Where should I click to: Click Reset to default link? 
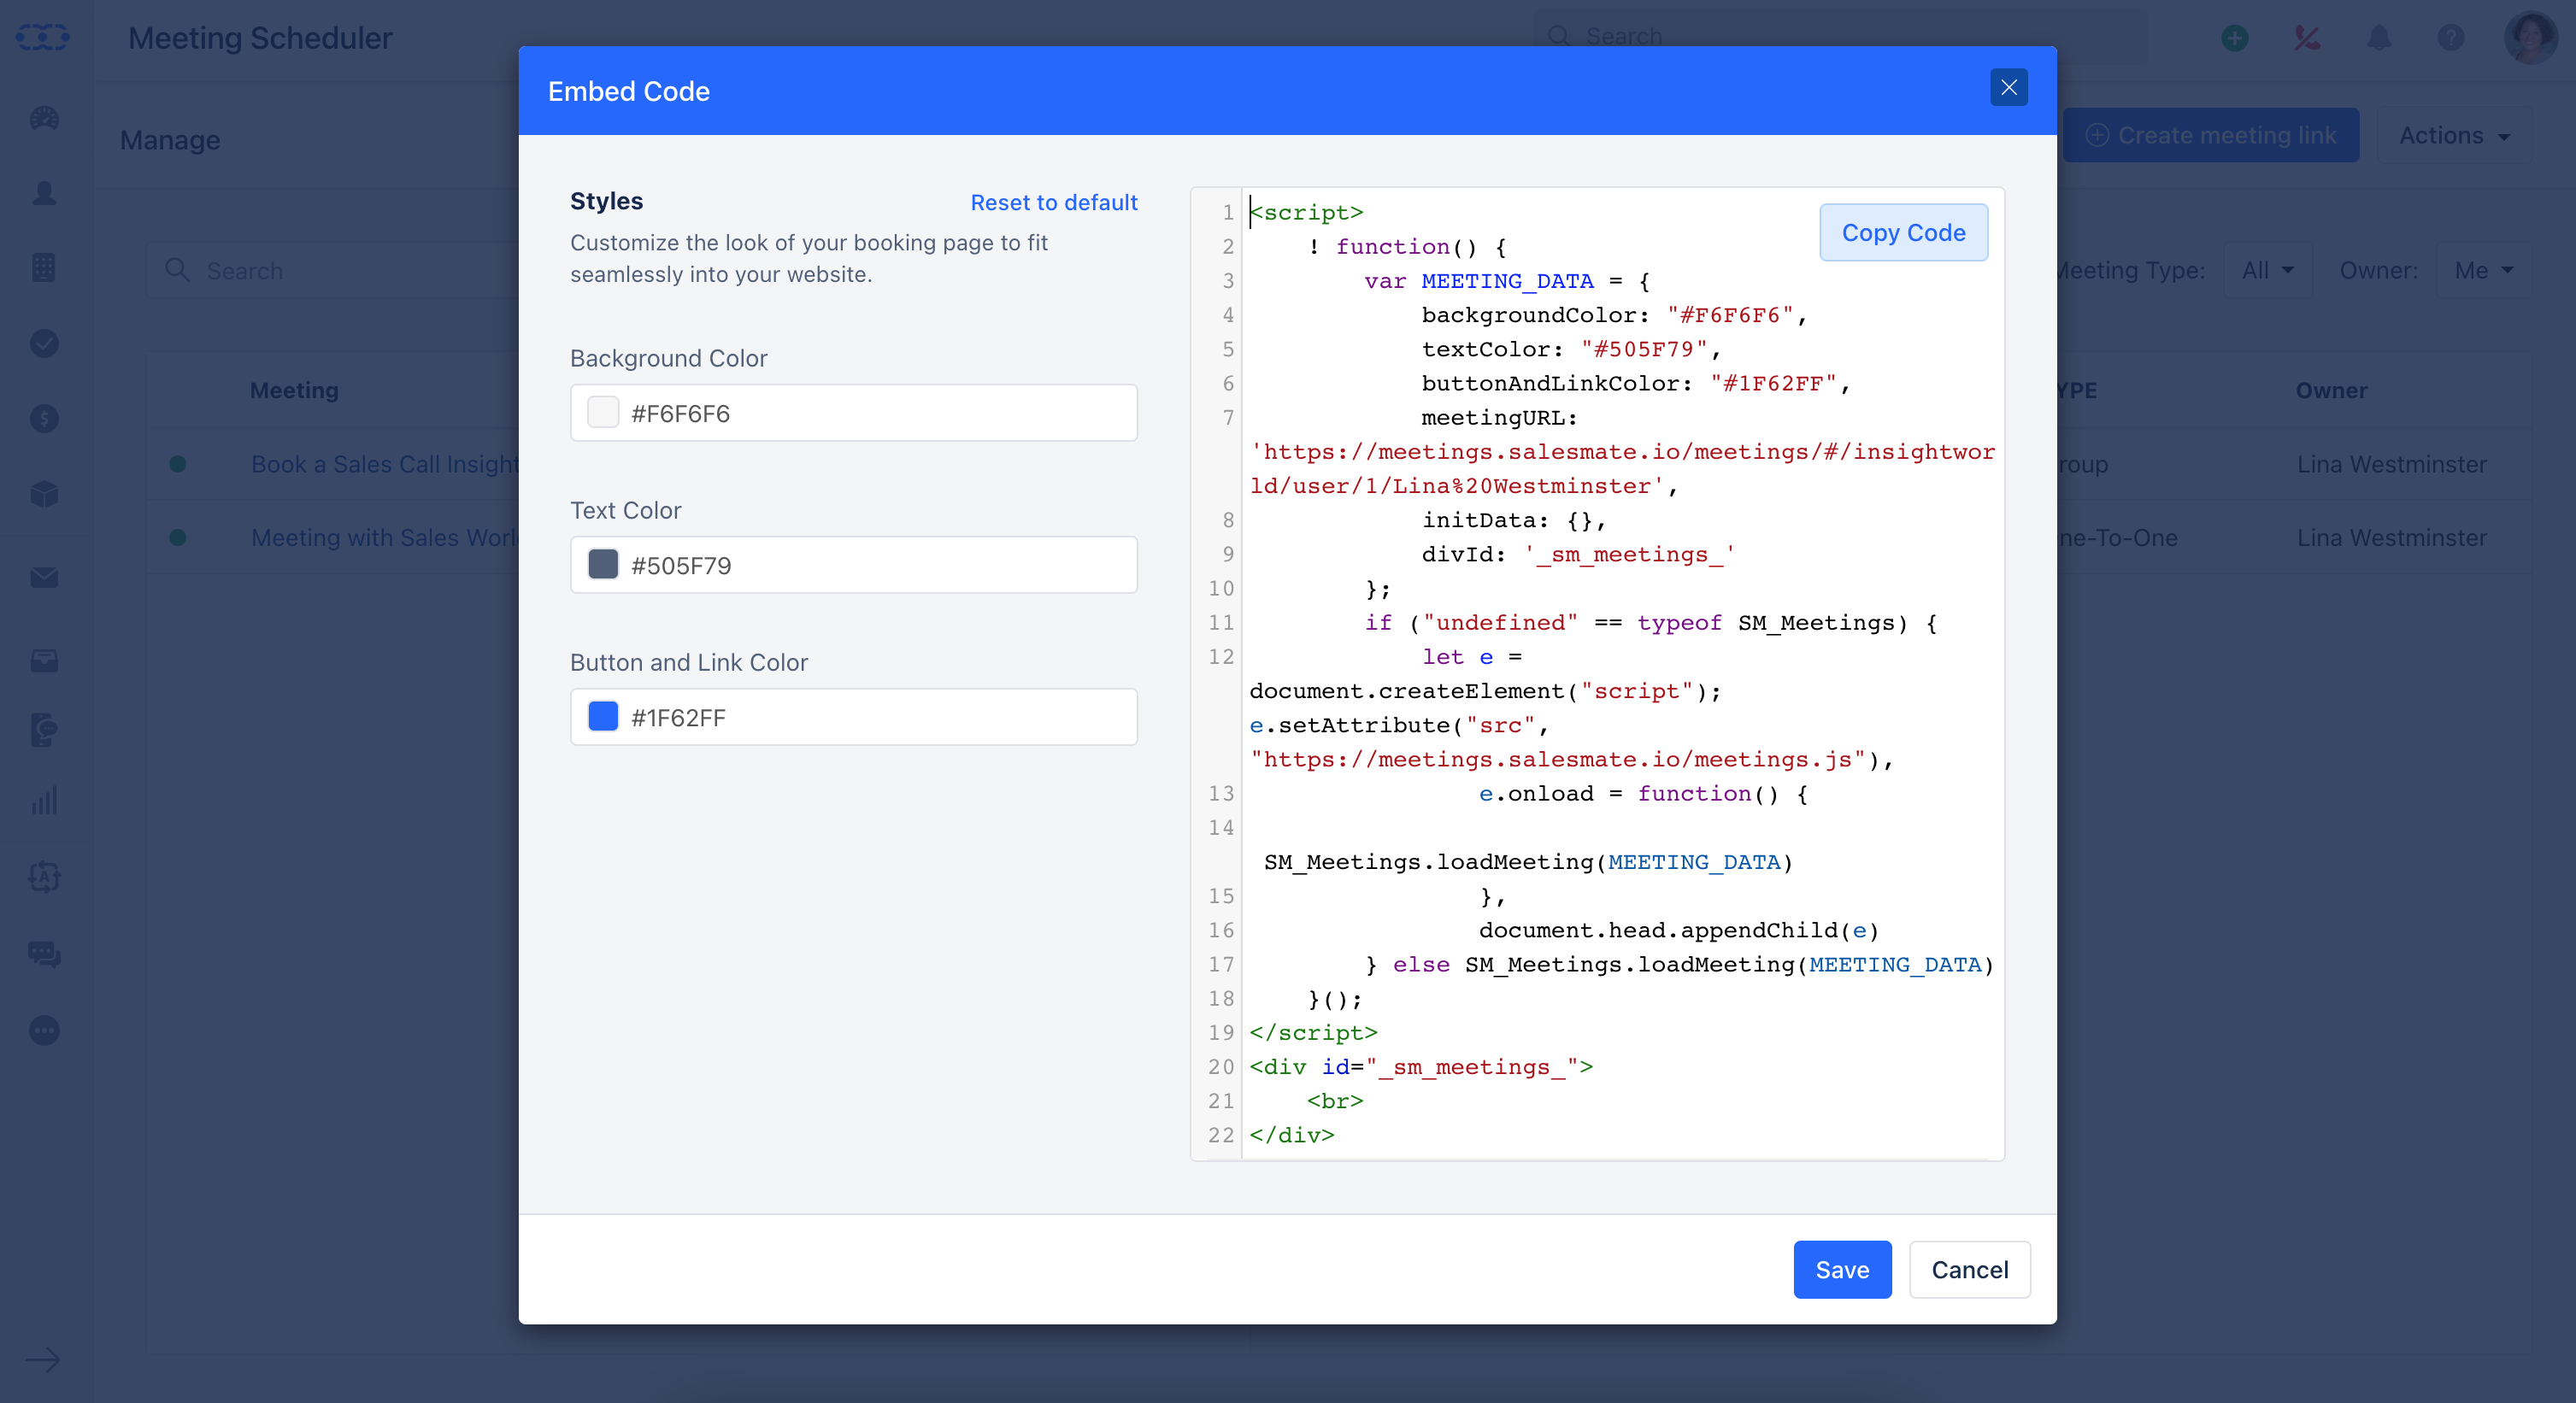[1054, 202]
